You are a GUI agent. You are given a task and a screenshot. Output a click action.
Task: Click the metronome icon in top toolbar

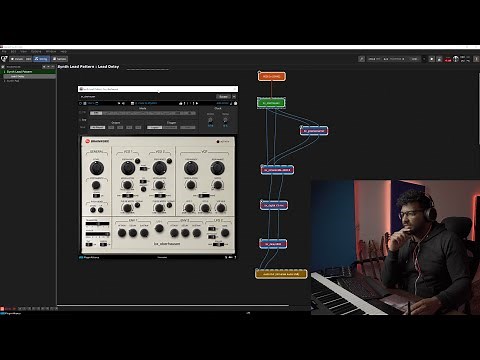pos(439,59)
